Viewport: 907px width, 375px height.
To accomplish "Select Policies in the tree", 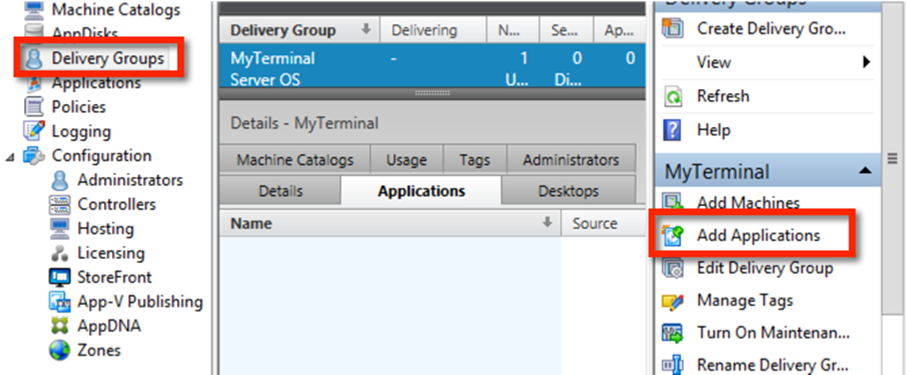I will tap(79, 107).
